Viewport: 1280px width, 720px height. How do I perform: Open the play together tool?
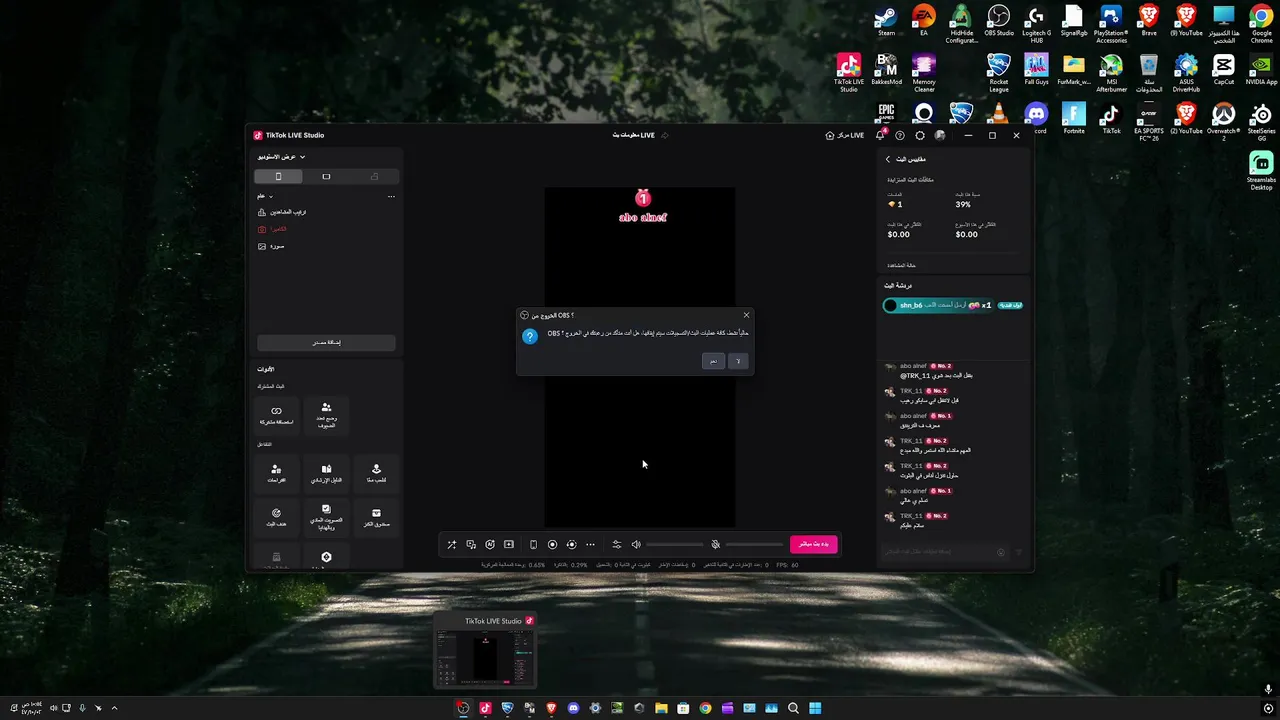(376, 473)
